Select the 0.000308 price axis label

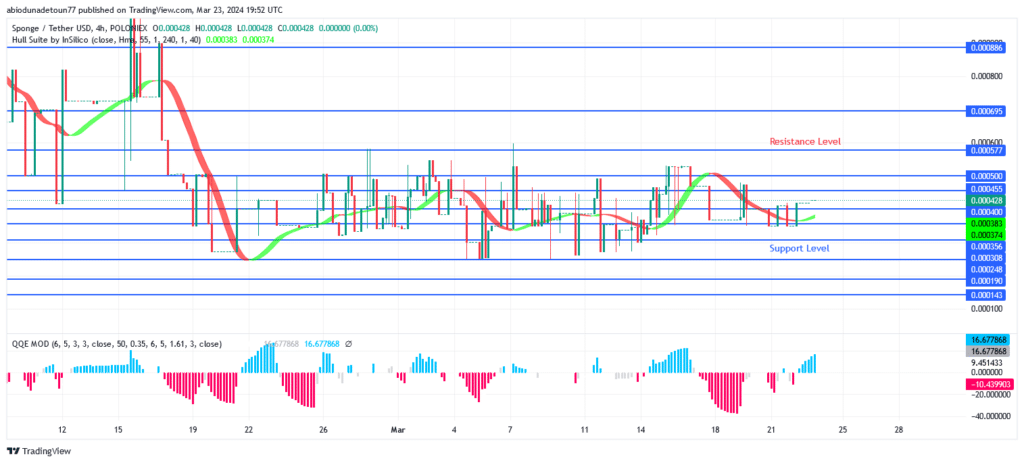(987, 259)
